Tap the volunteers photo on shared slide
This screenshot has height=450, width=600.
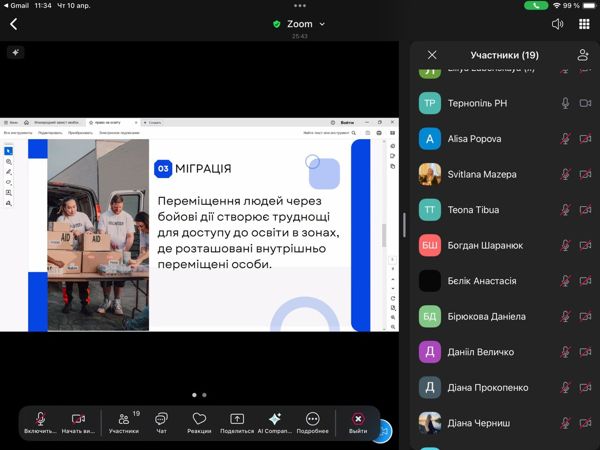98,235
